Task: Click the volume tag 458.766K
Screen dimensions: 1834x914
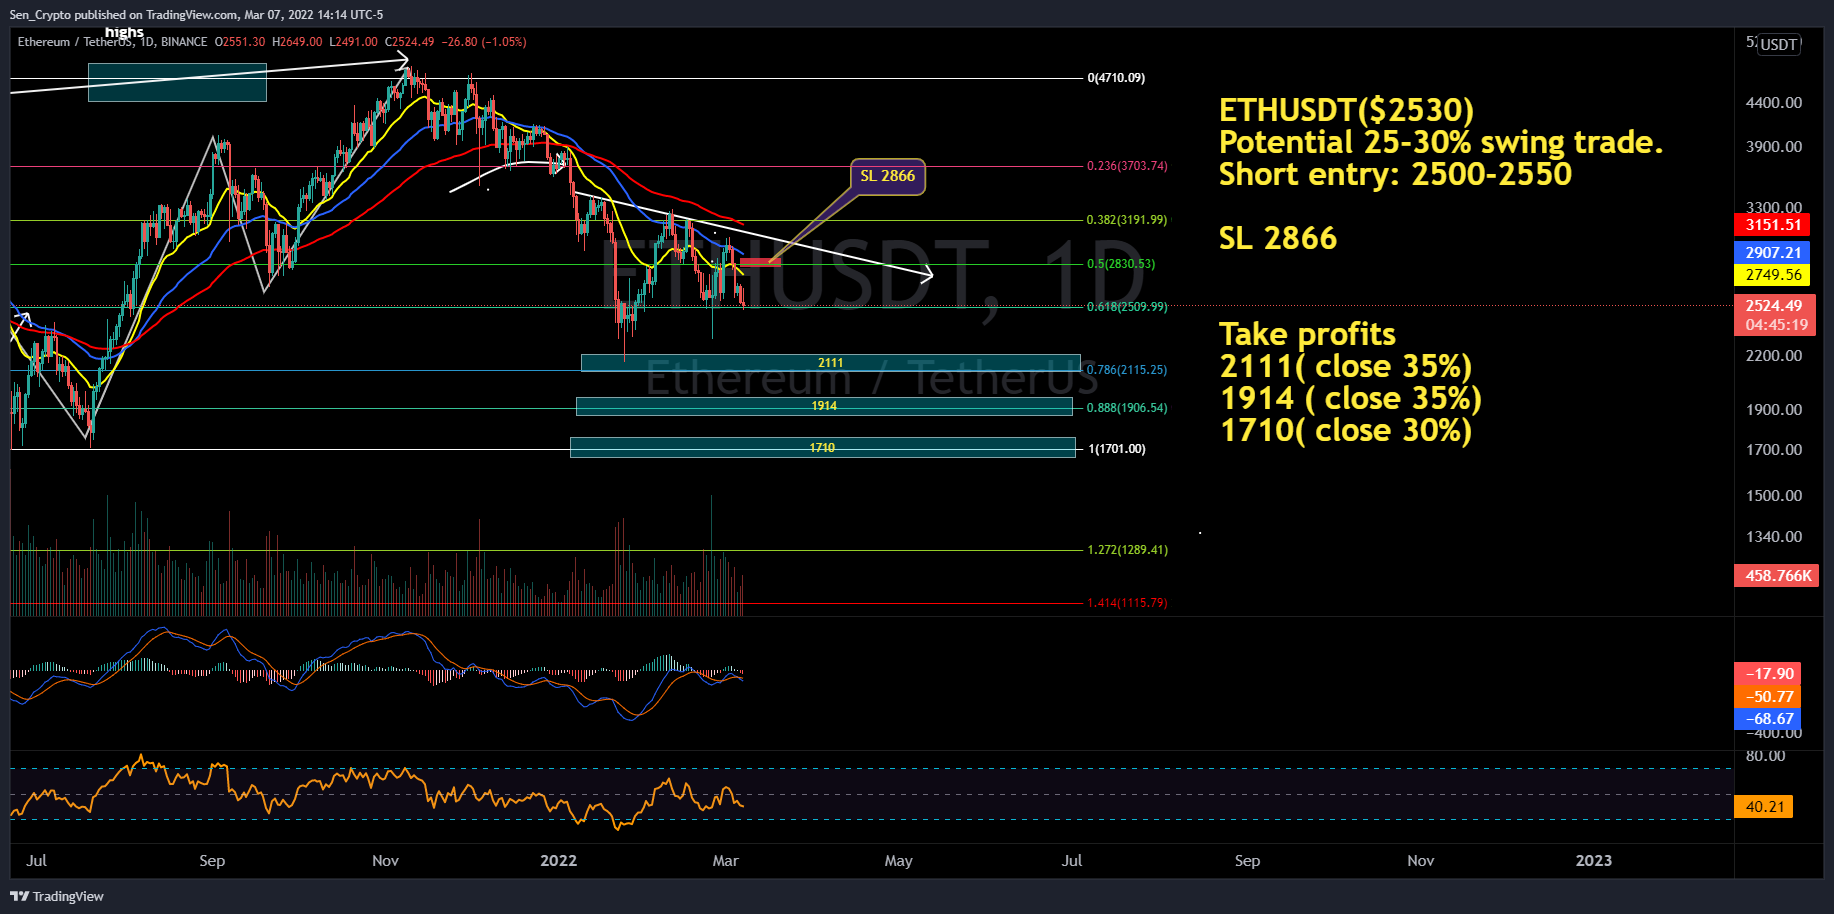Action: coord(1776,576)
